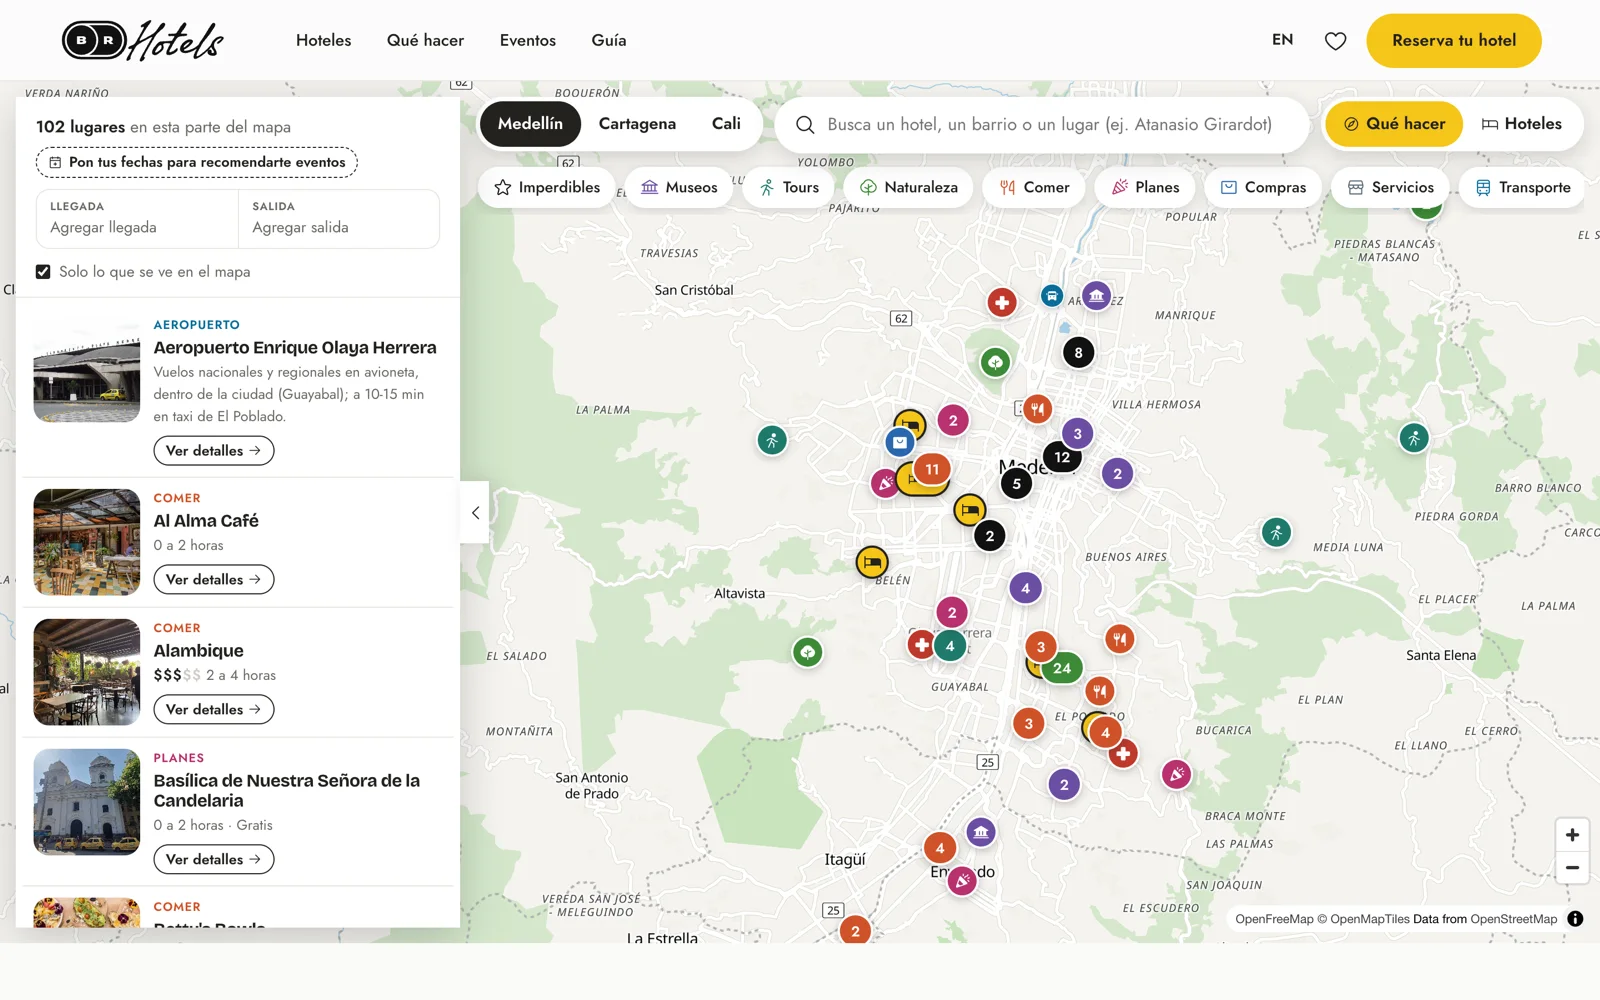
Task: Zoom in the map with plus button
Action: click(1572, 835)
